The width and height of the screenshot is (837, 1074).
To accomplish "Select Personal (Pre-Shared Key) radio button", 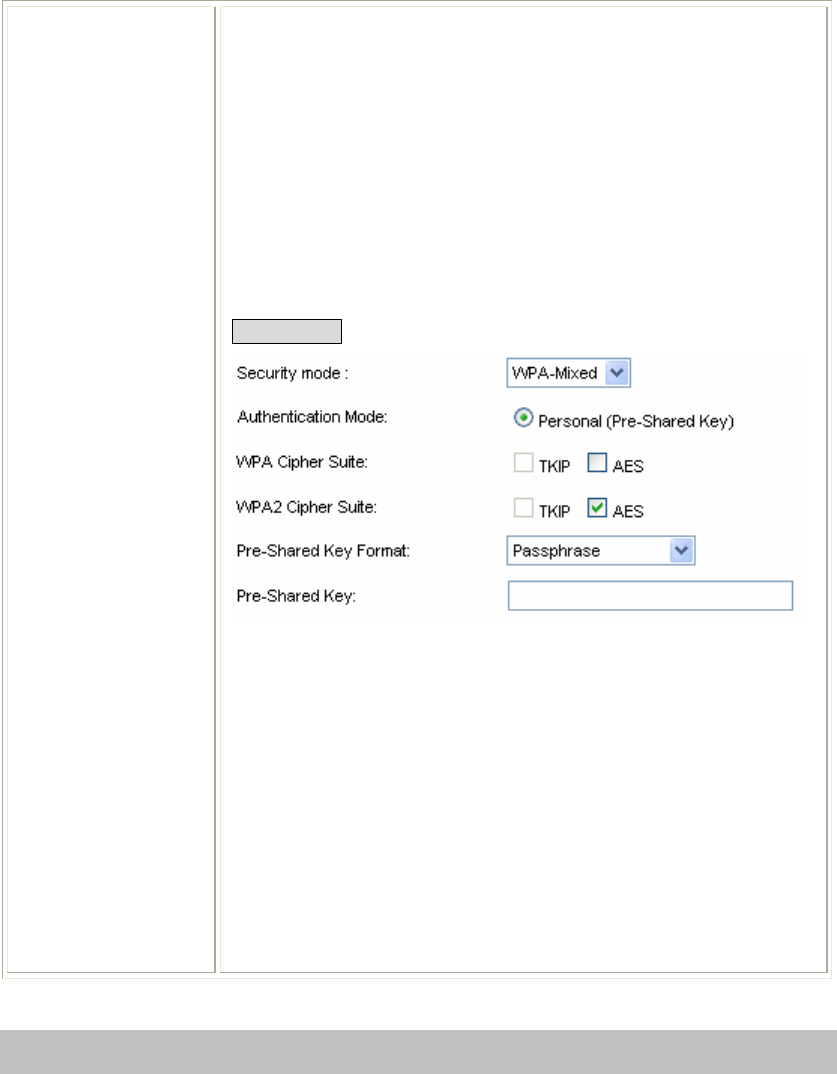I will 523,418.
